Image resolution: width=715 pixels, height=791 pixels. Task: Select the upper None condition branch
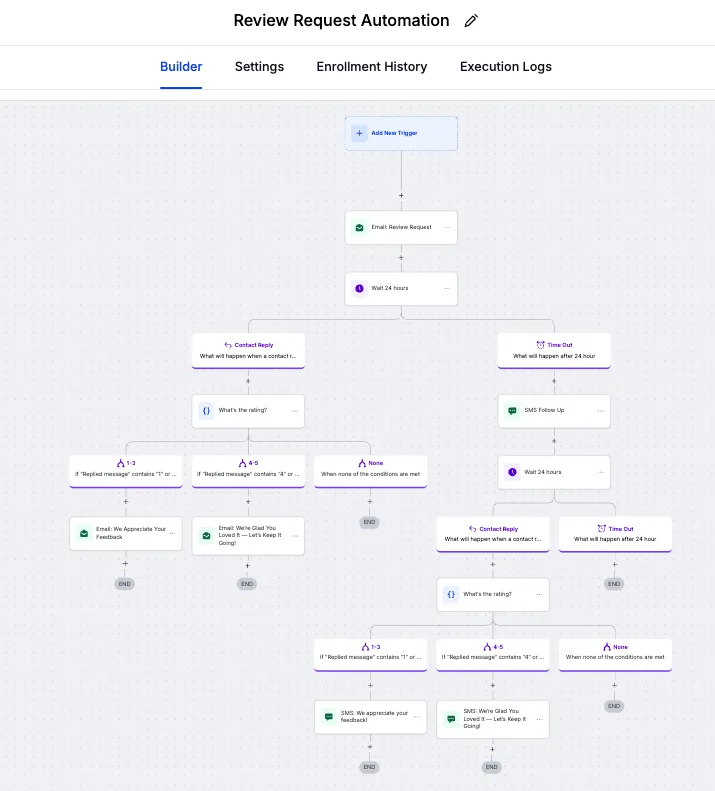370,468
